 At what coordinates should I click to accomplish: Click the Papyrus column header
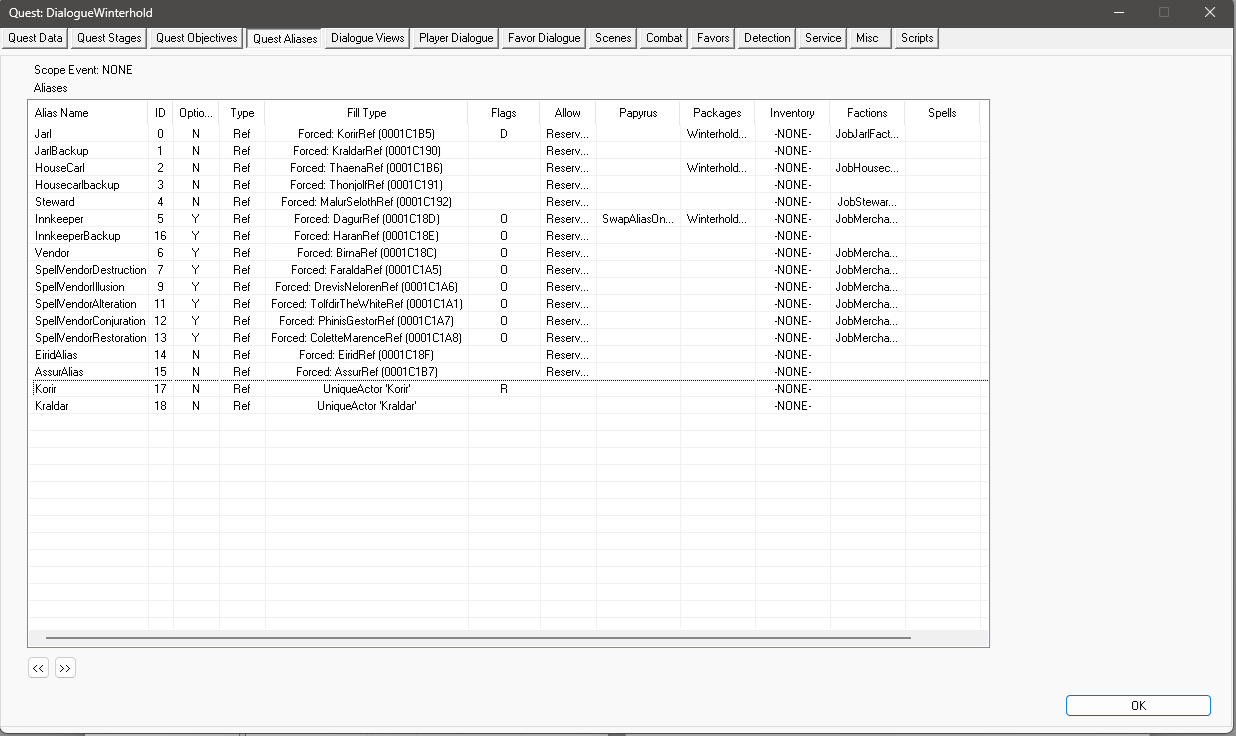tap(638, 113)
